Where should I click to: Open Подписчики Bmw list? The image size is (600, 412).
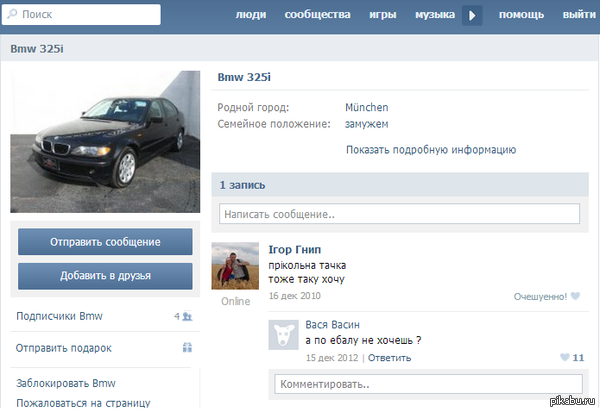[59, 316]
